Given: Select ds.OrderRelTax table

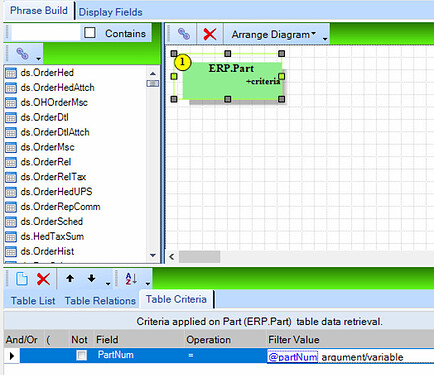Looking at the screenshot, I should pyautogui.click(x=53, y=177).
